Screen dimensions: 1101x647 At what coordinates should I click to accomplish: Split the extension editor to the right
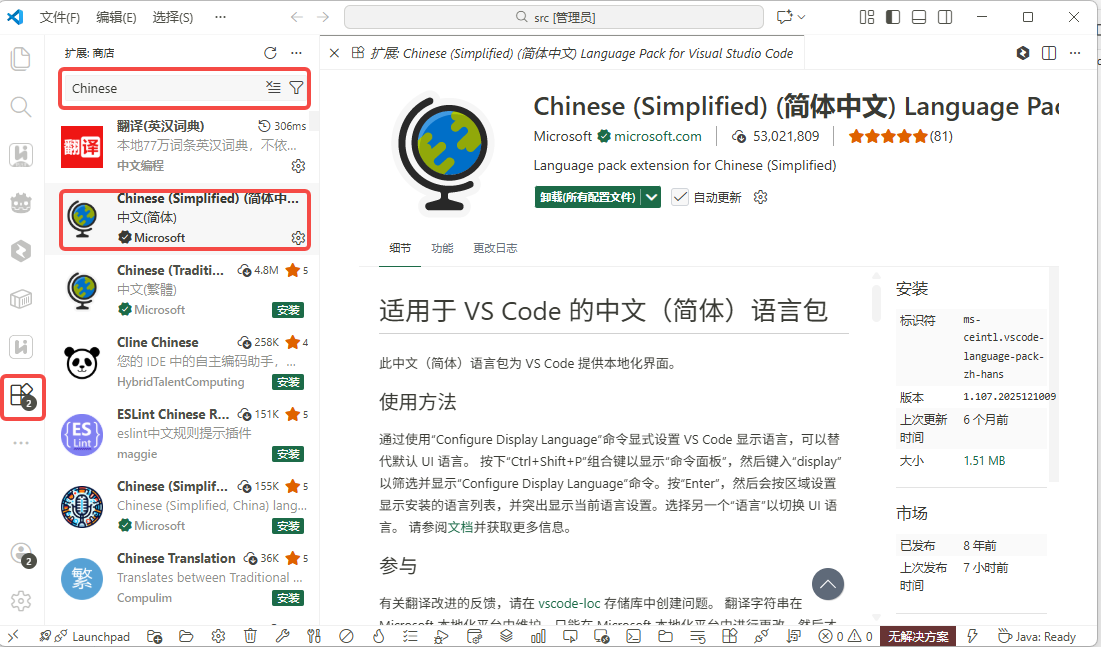tap(1049, 53)
